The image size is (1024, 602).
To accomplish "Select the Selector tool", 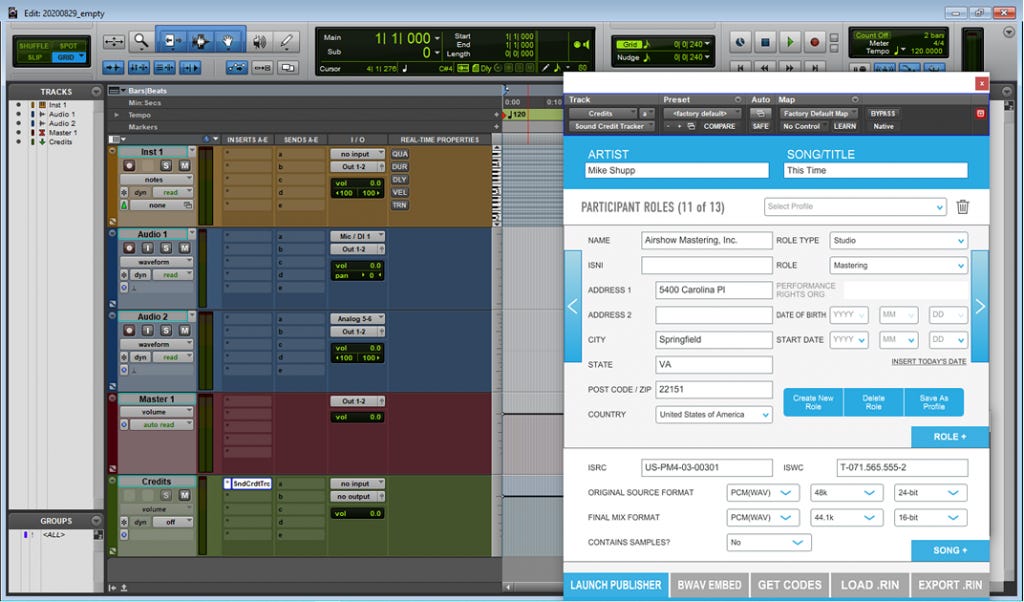I will tap(200, 41).
